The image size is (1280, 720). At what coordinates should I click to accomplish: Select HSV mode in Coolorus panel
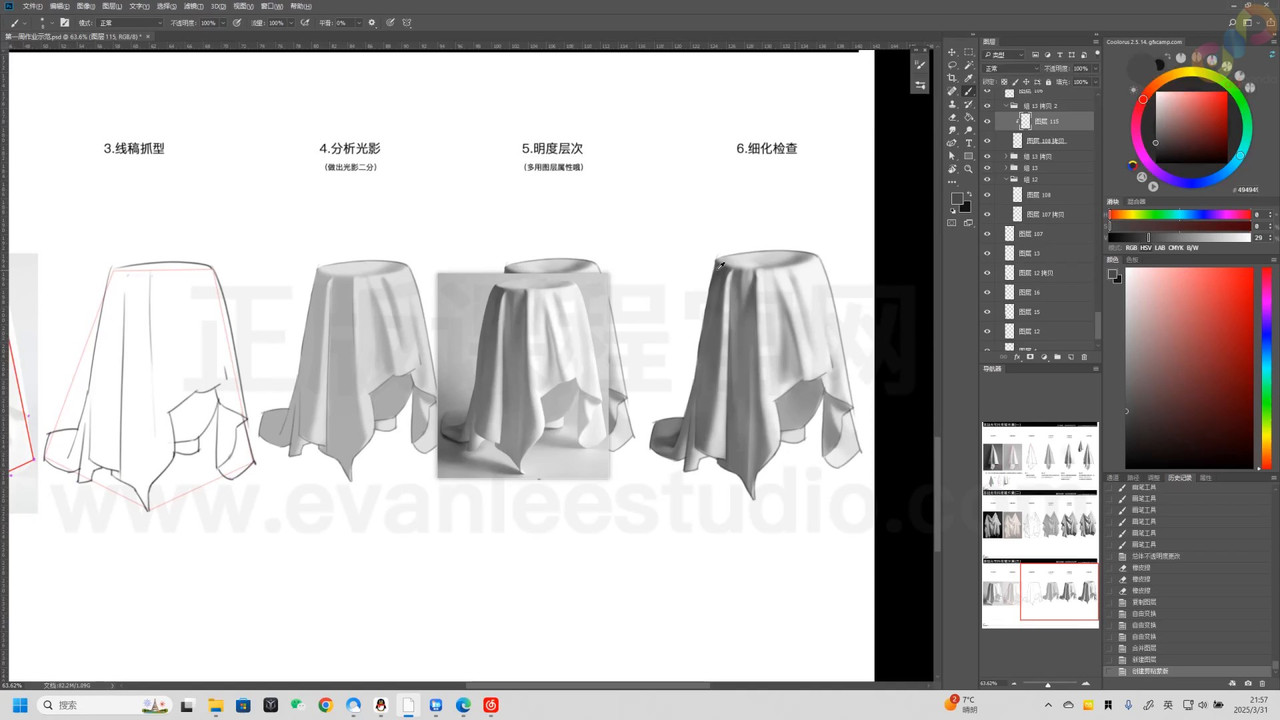tap(1146, 247)
